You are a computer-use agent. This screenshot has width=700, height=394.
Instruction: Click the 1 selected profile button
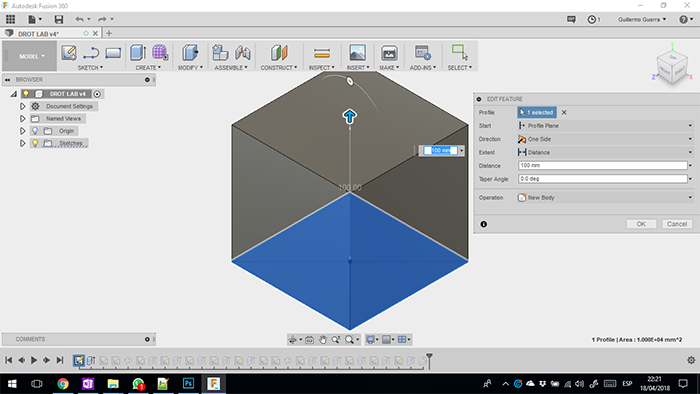537,112
